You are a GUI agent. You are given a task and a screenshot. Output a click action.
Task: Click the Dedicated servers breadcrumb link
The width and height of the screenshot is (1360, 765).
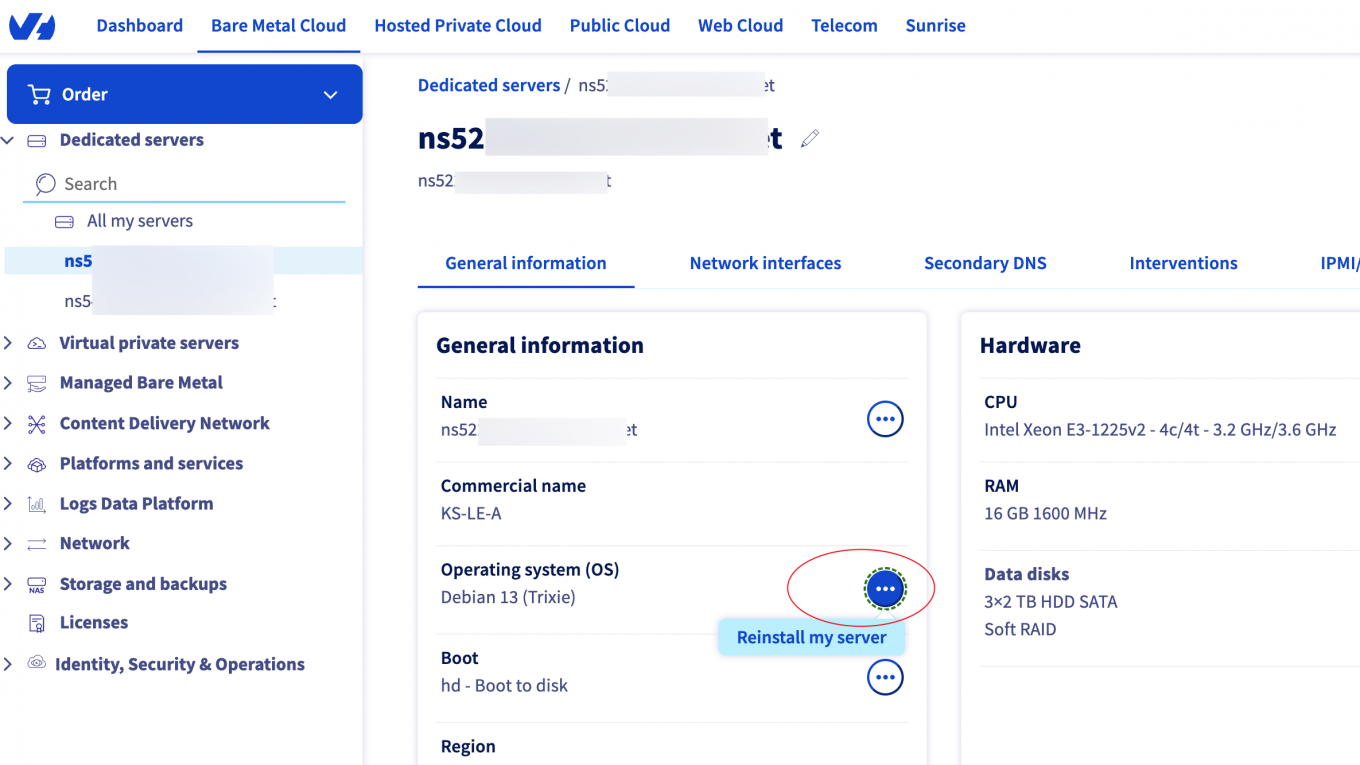tap(488, 86)
